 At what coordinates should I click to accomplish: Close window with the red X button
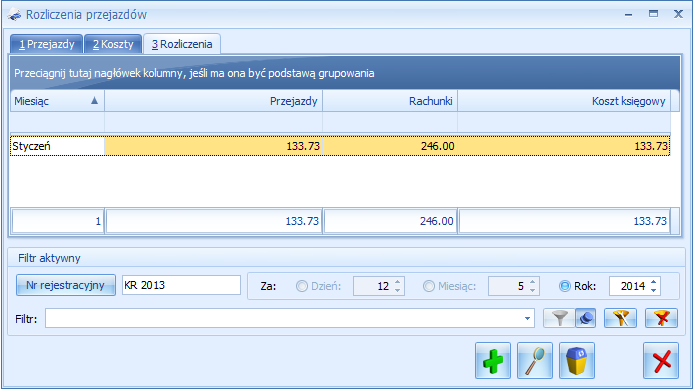tap(661, 361)
